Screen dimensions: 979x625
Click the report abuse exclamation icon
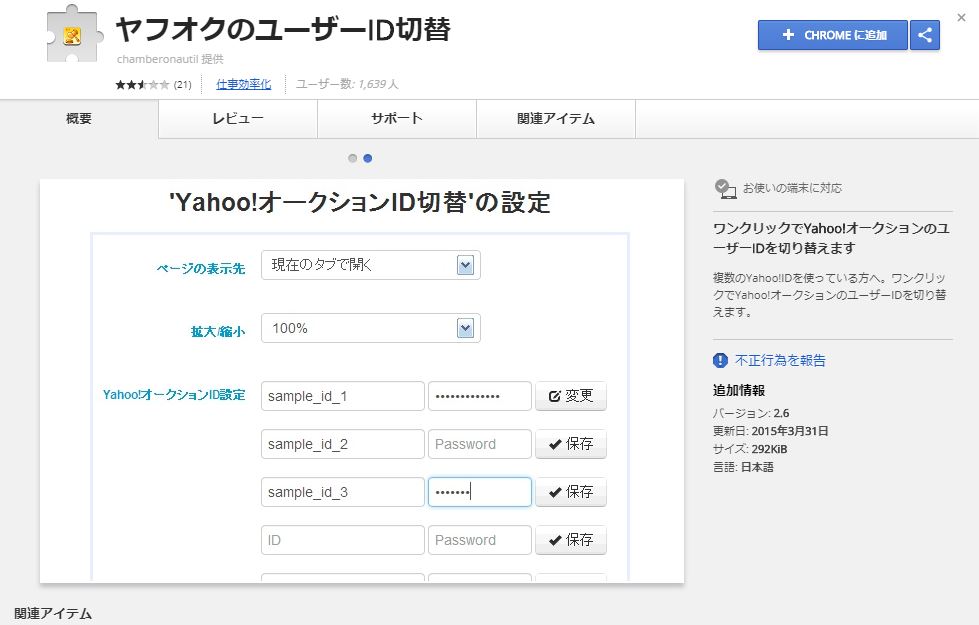pyautogui.click(x=720, y=360)
